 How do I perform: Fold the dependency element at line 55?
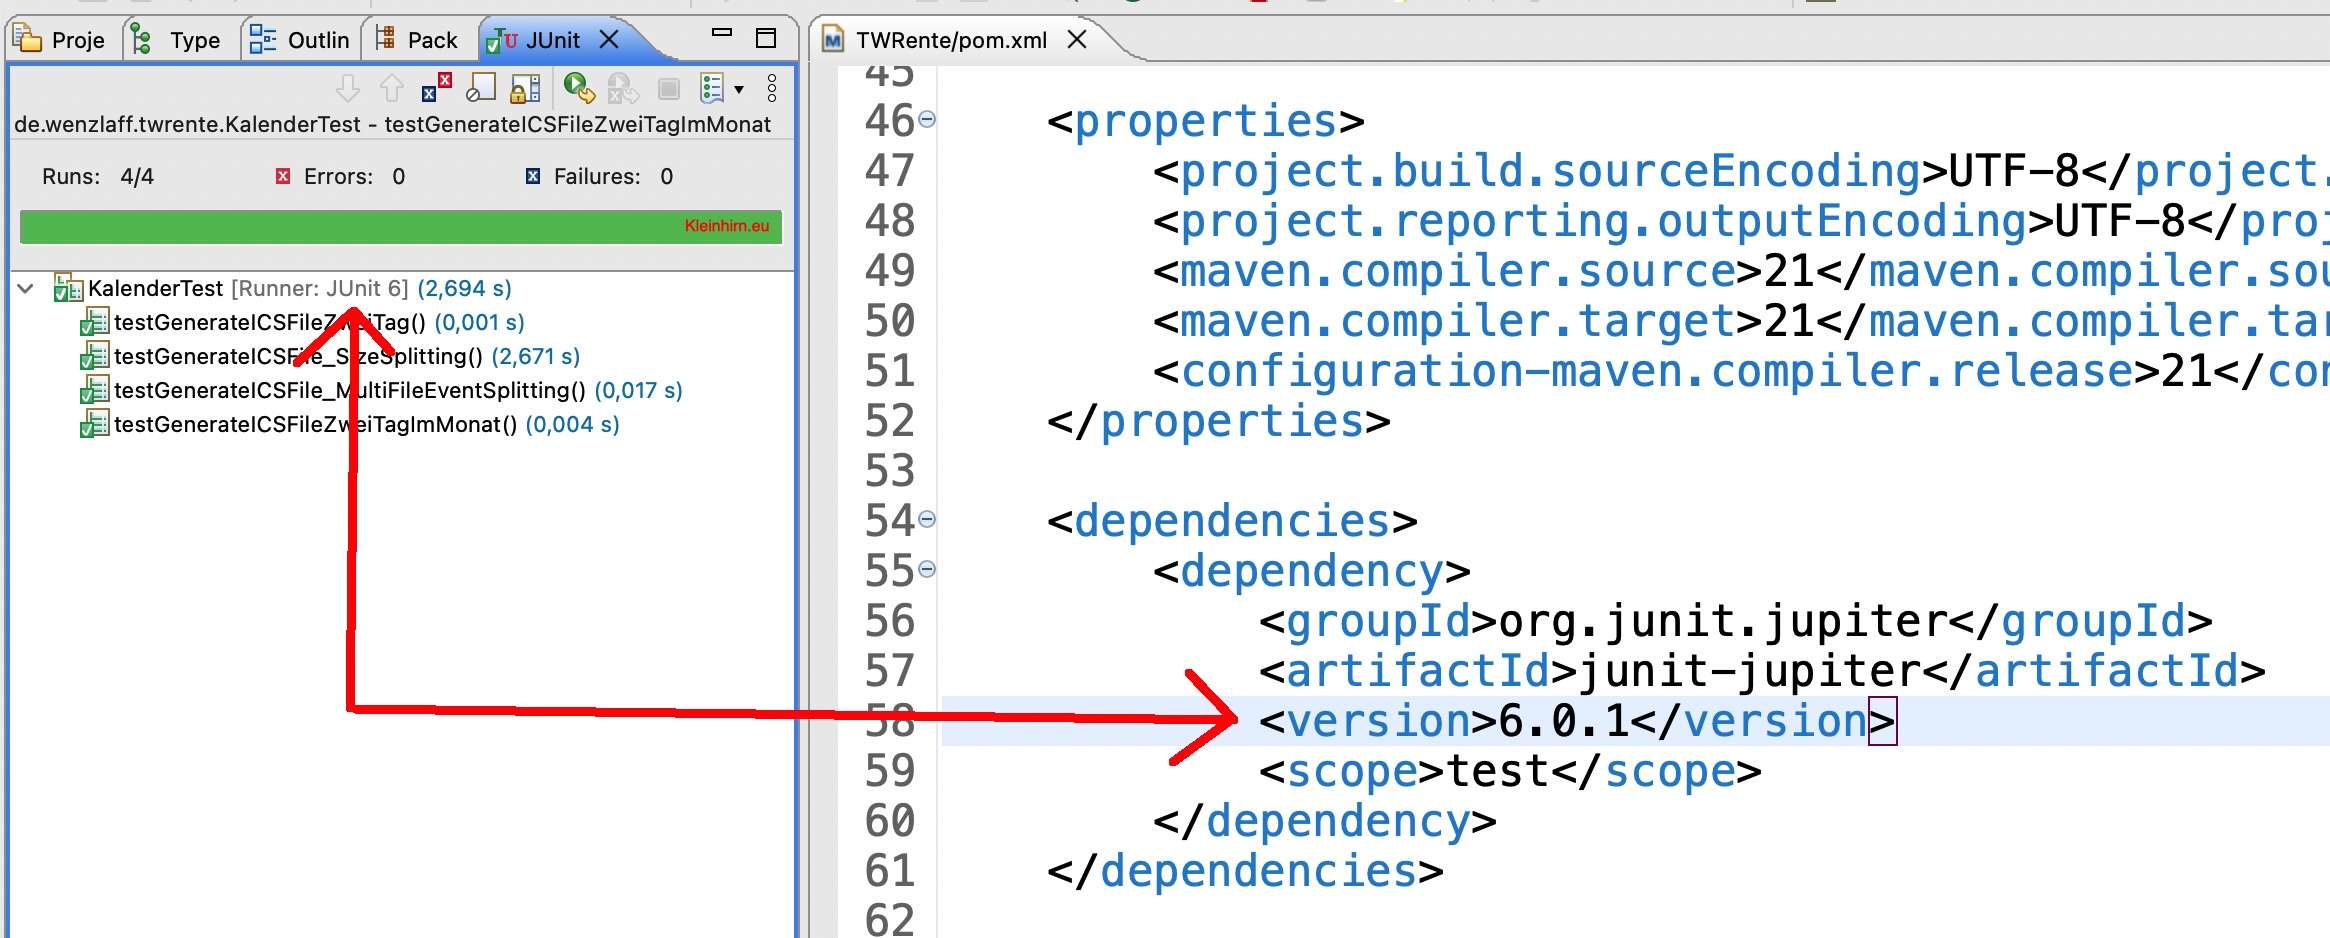point(927,569)
